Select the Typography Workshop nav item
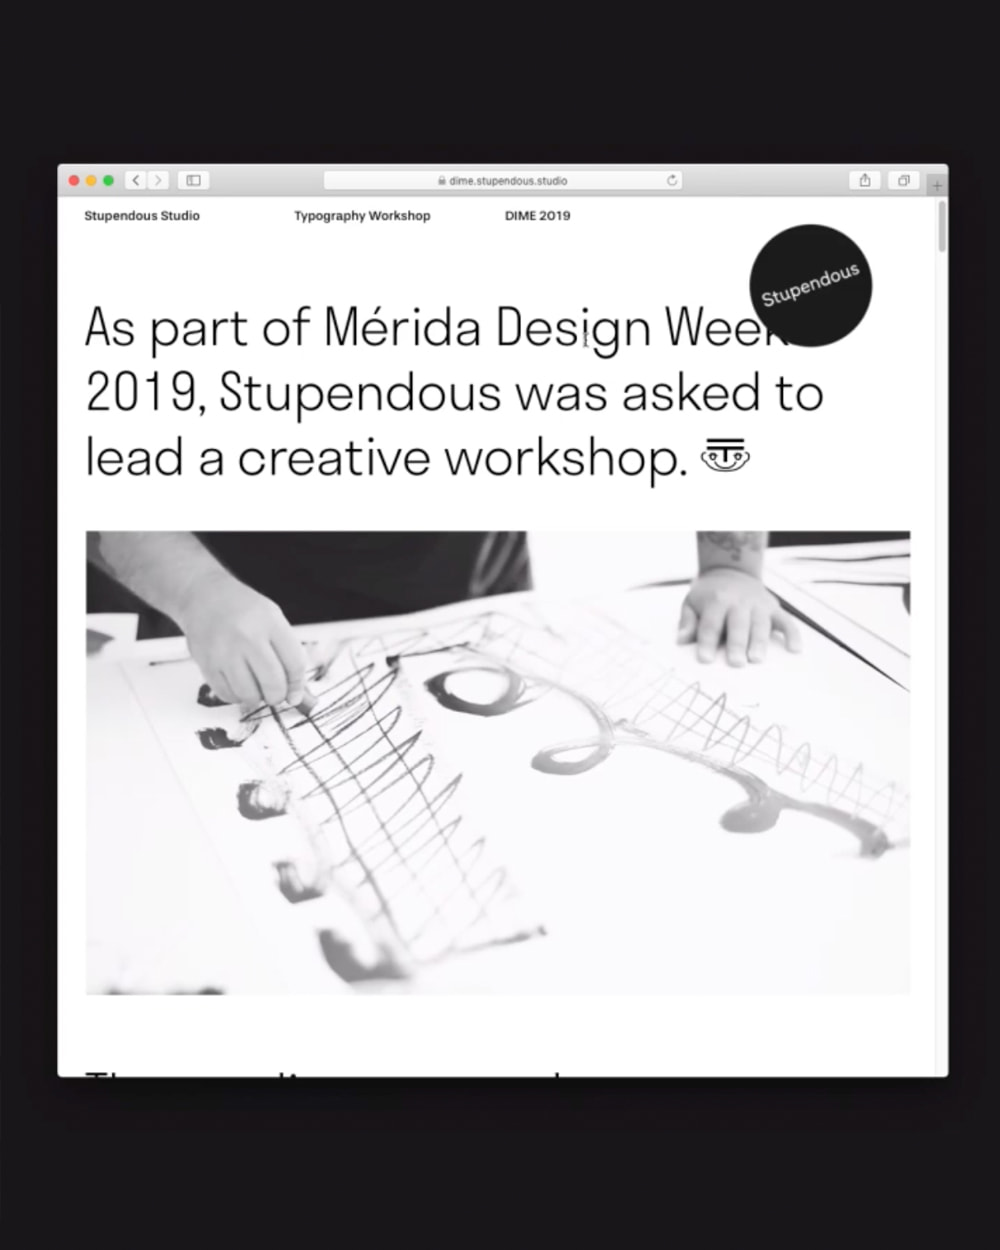This screenshot has height=1250, width=1000. click(362, 216)
